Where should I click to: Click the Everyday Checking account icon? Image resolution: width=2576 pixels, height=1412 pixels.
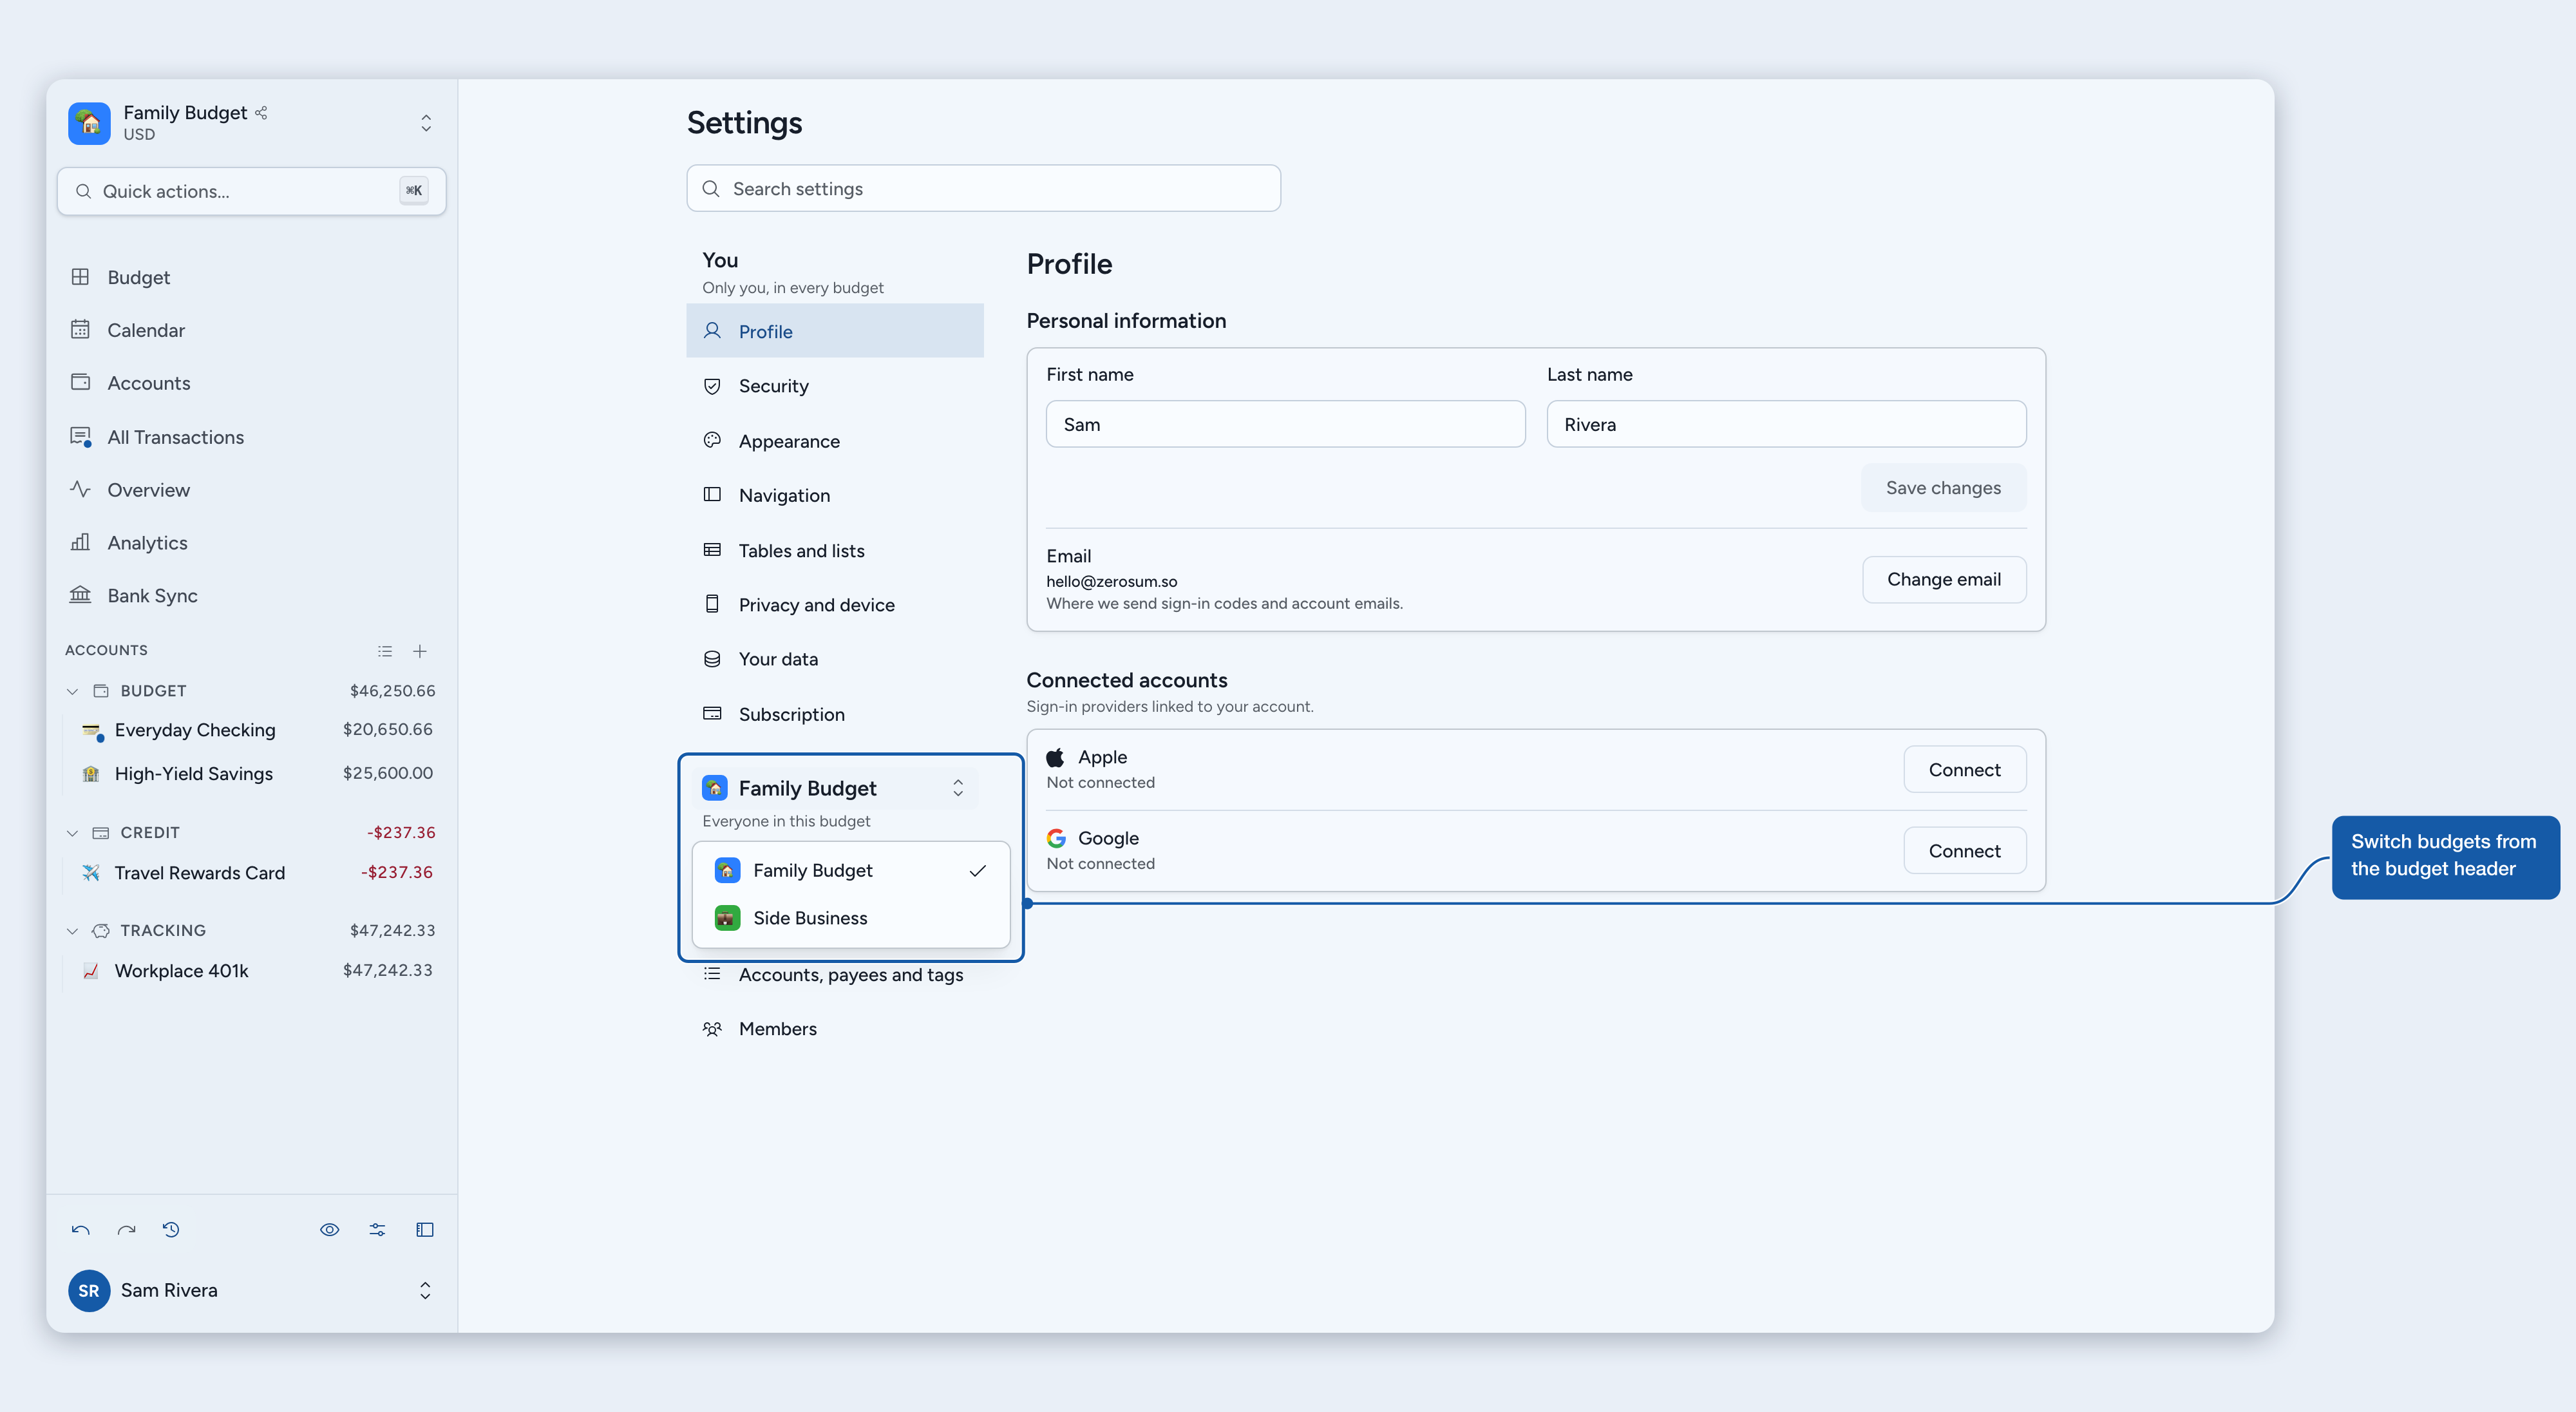92,731
